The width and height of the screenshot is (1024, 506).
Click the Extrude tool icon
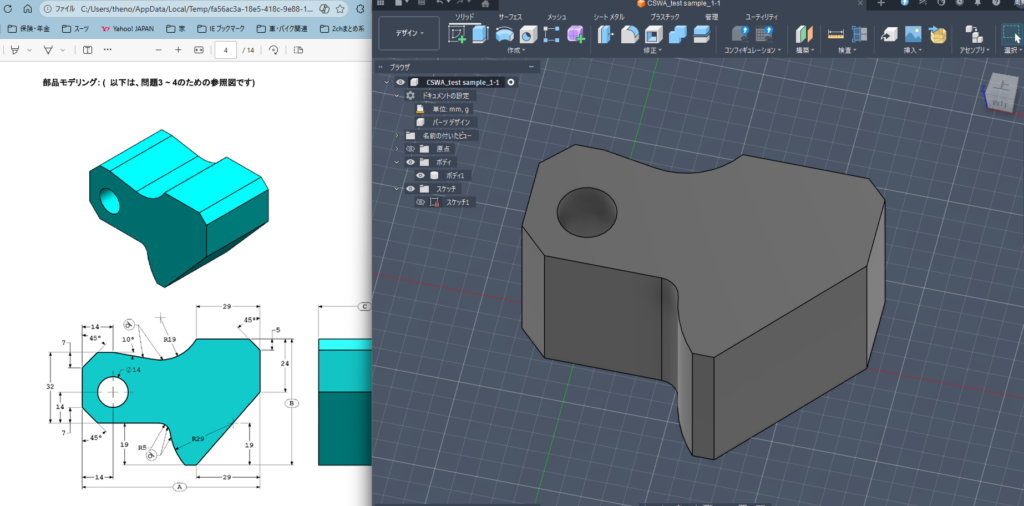click(480, 34)
